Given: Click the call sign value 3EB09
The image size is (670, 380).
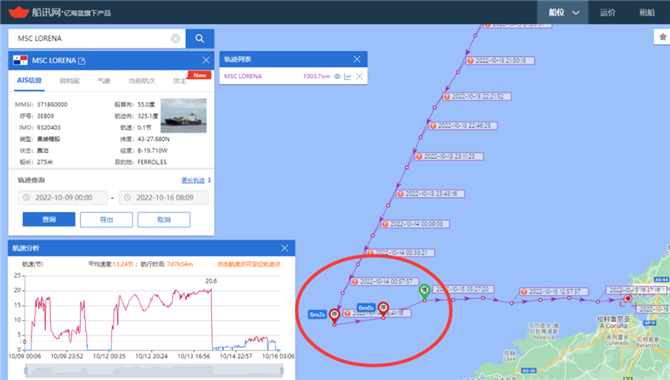Looking at the screenshot, I should [x=45, y=116].
